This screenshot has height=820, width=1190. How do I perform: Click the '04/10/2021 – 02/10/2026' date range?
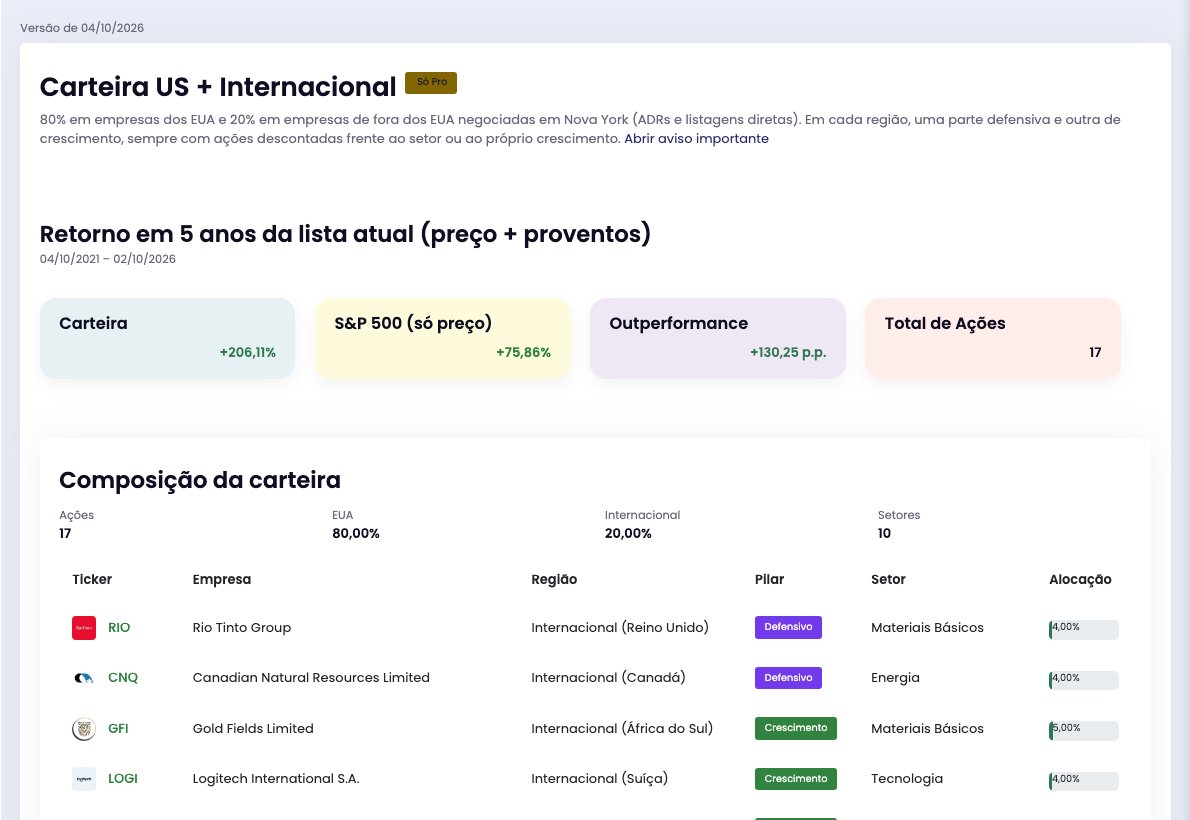pos(108,259)
